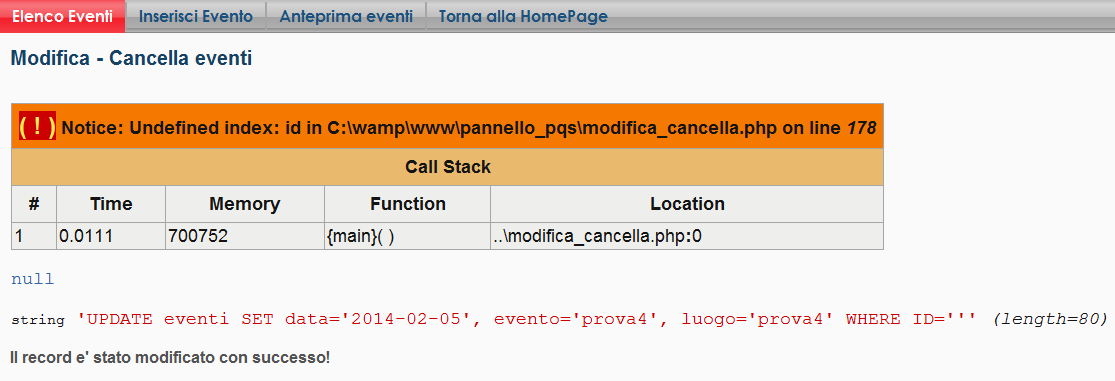Viewport: 1115px width, 381px height.
Task: Select the 700752 memory value cell
Action: coord(245,236)
